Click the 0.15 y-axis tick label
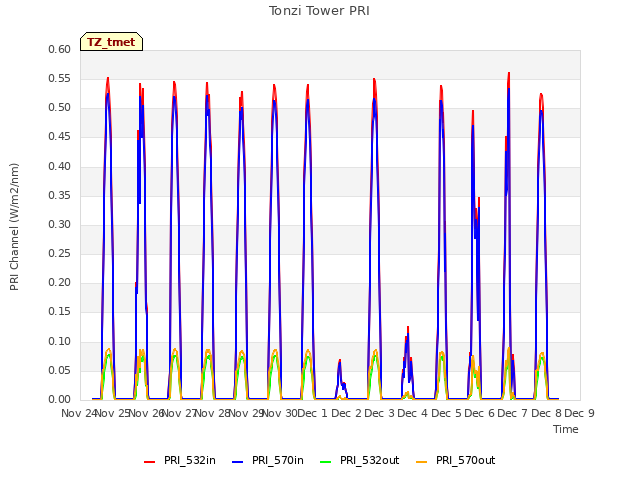This screenshot has height=480, width=640. point(60,312)
